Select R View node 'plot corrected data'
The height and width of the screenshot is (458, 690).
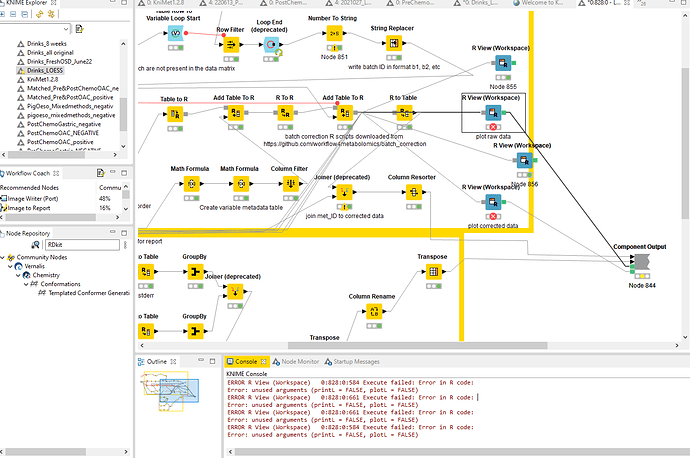[493, 202]
